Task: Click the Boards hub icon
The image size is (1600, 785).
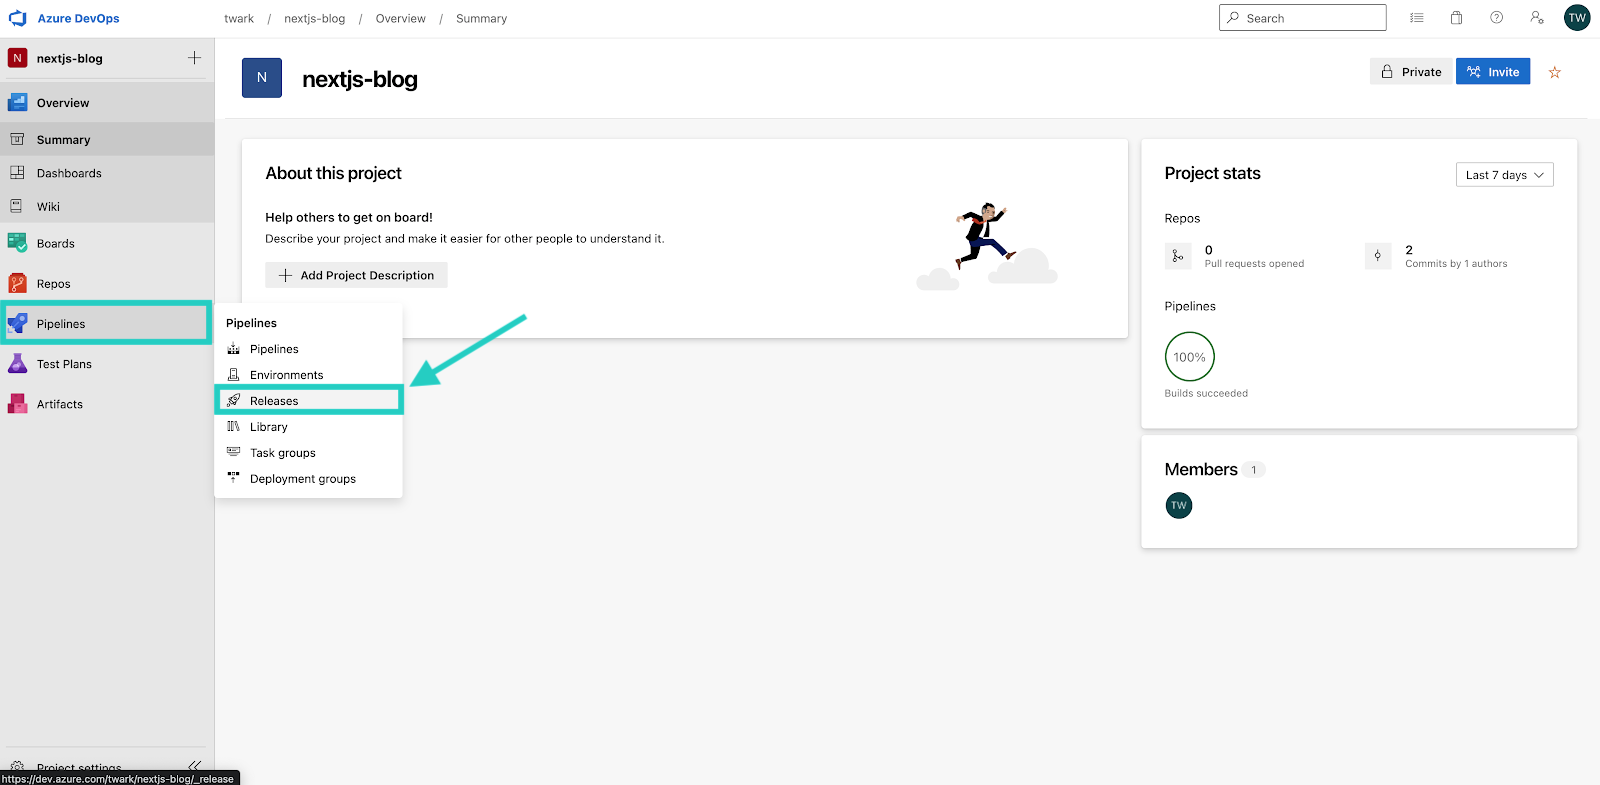Action: tap(17, 243)
